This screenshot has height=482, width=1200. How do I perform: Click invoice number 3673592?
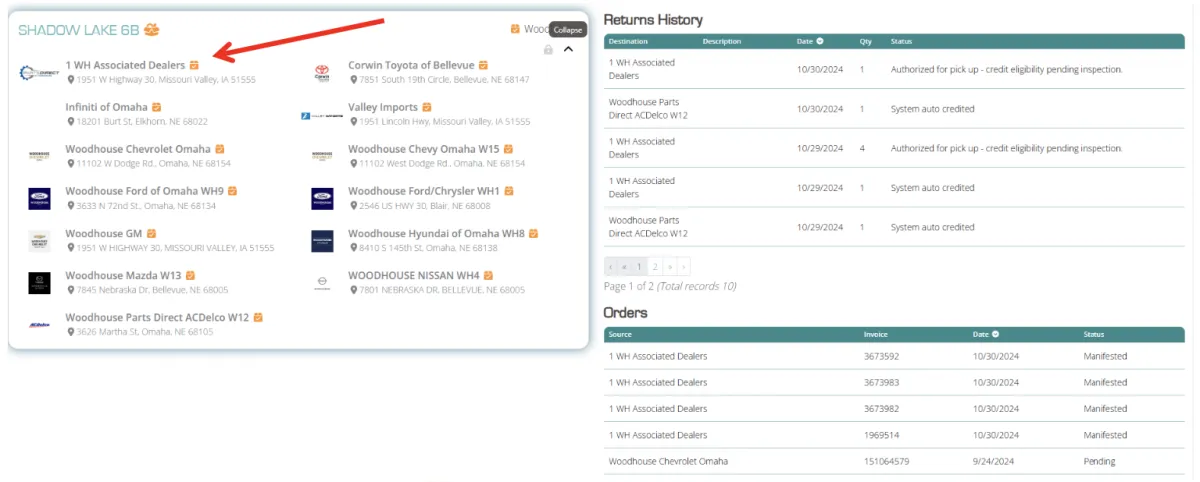pos(882,356)
